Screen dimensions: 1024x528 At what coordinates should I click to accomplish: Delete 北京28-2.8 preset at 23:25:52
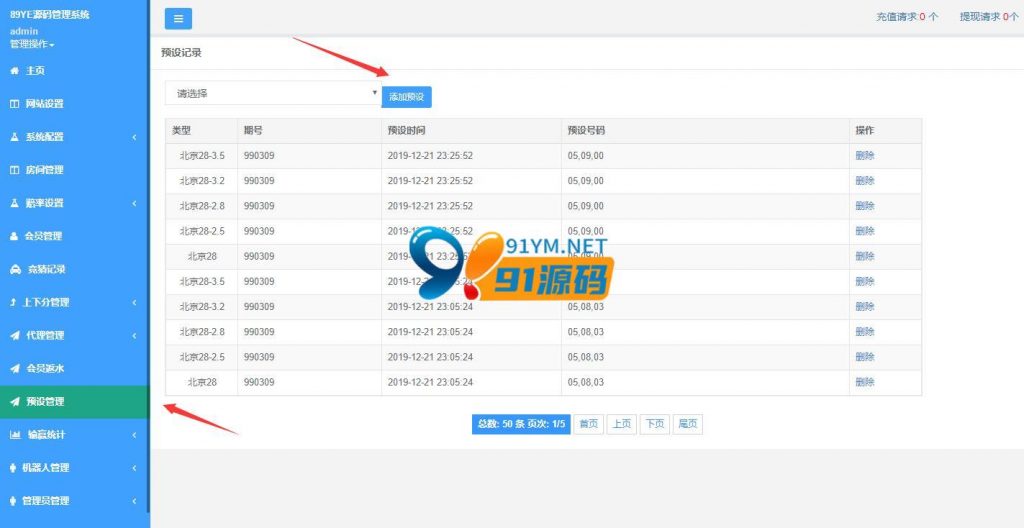pos(865,206)
